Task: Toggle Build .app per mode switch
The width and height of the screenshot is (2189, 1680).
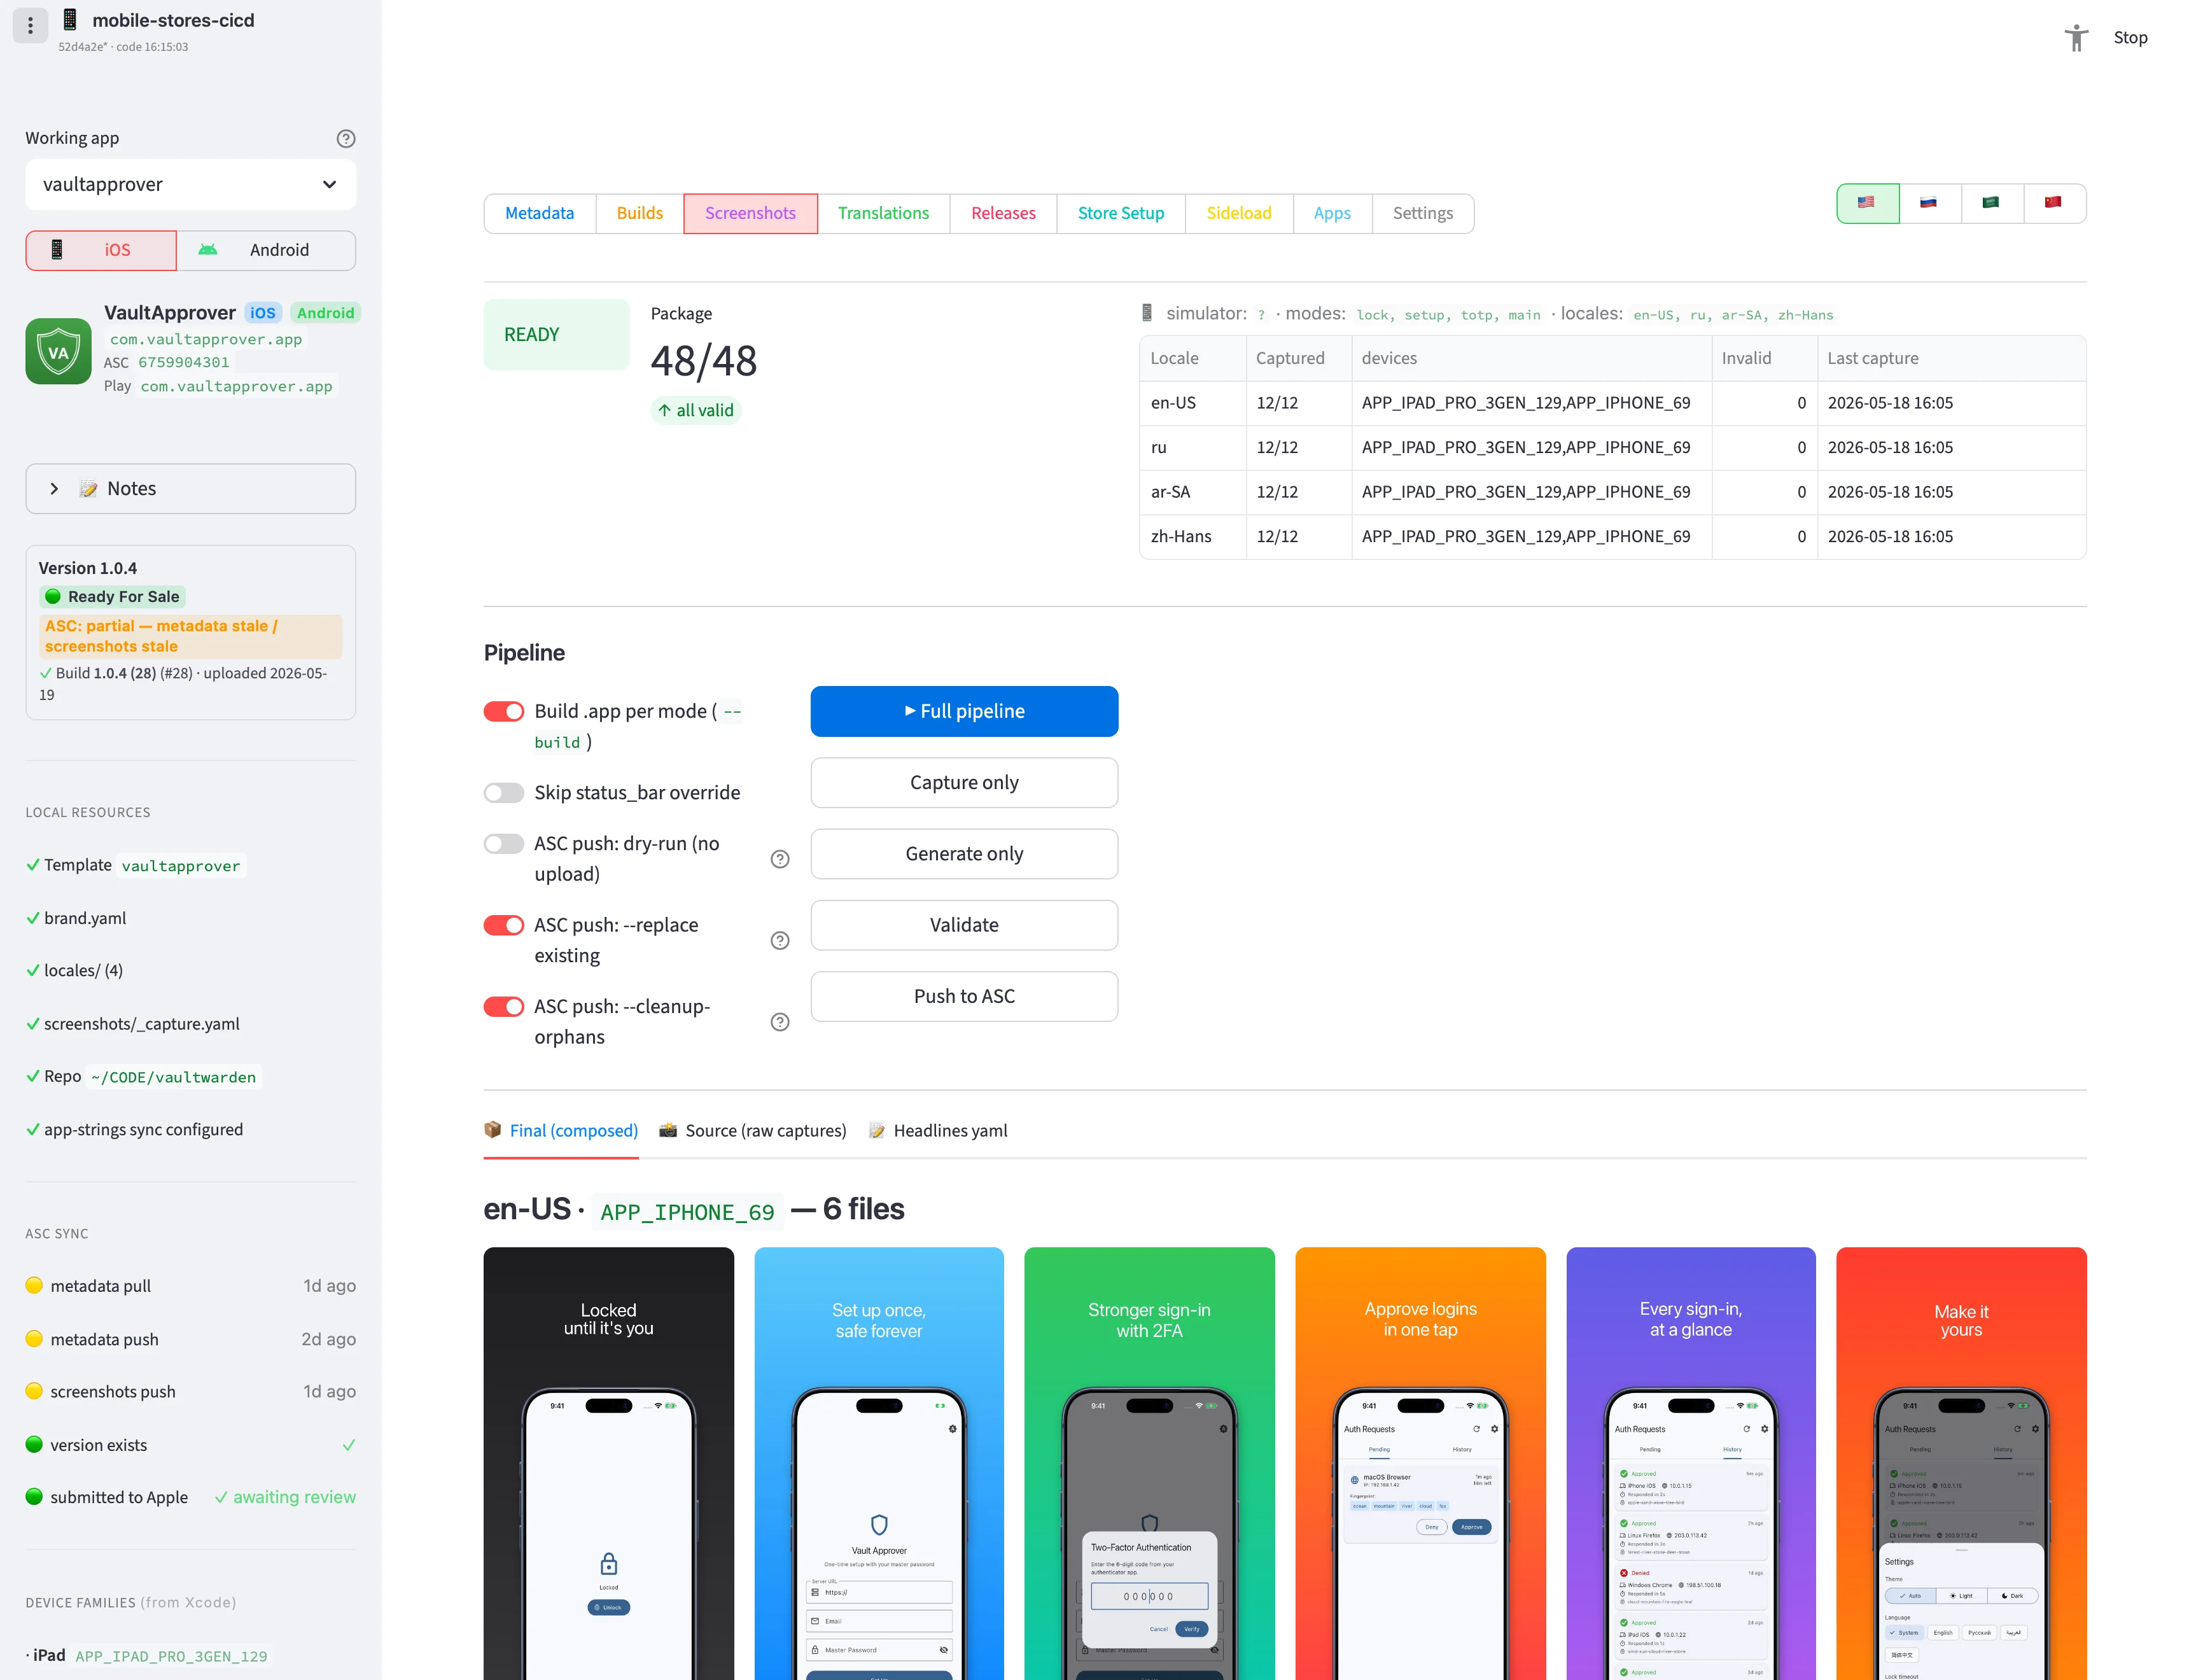Action: pos(504,711)
